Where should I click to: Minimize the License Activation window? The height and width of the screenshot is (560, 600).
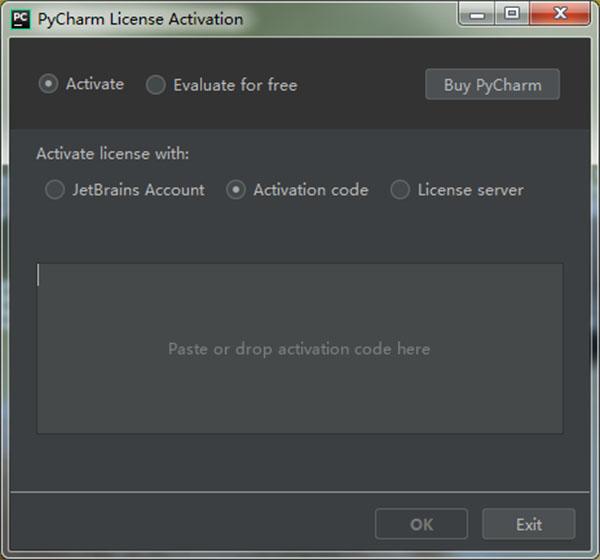pyautogui.click(x=477, y=15)
